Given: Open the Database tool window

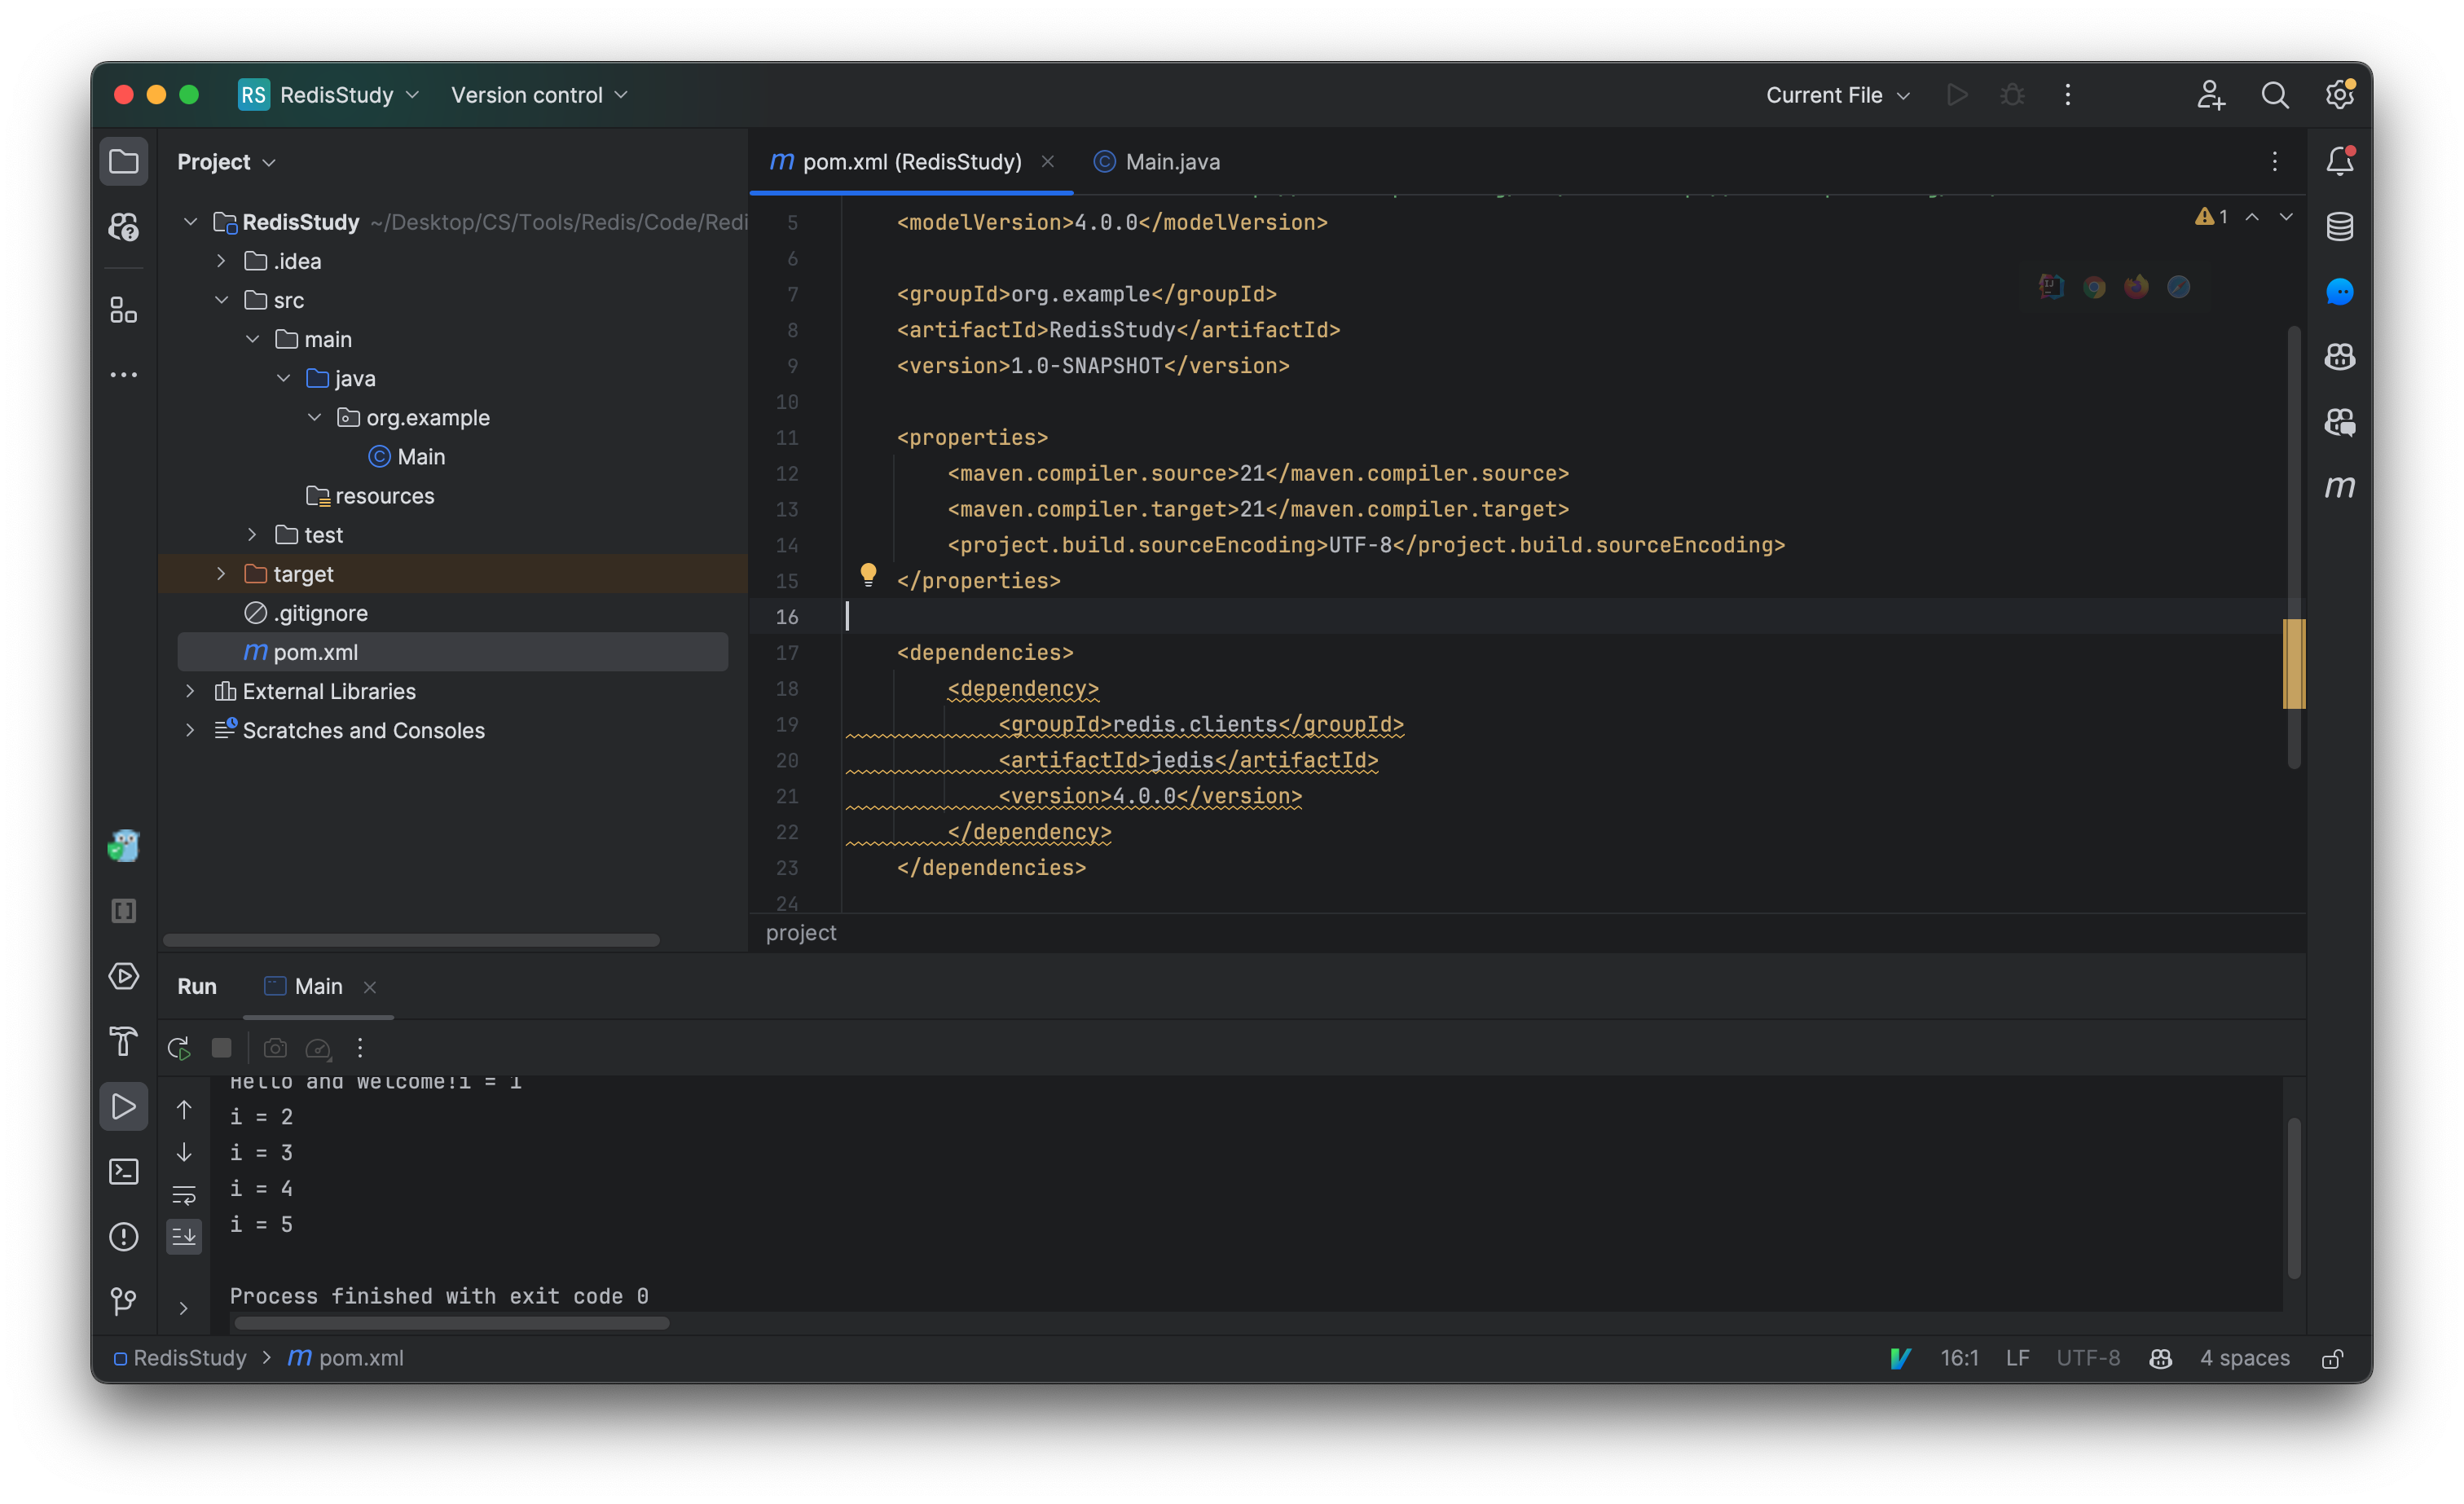Looking at the screenshot, I should tap(2339, 226).
